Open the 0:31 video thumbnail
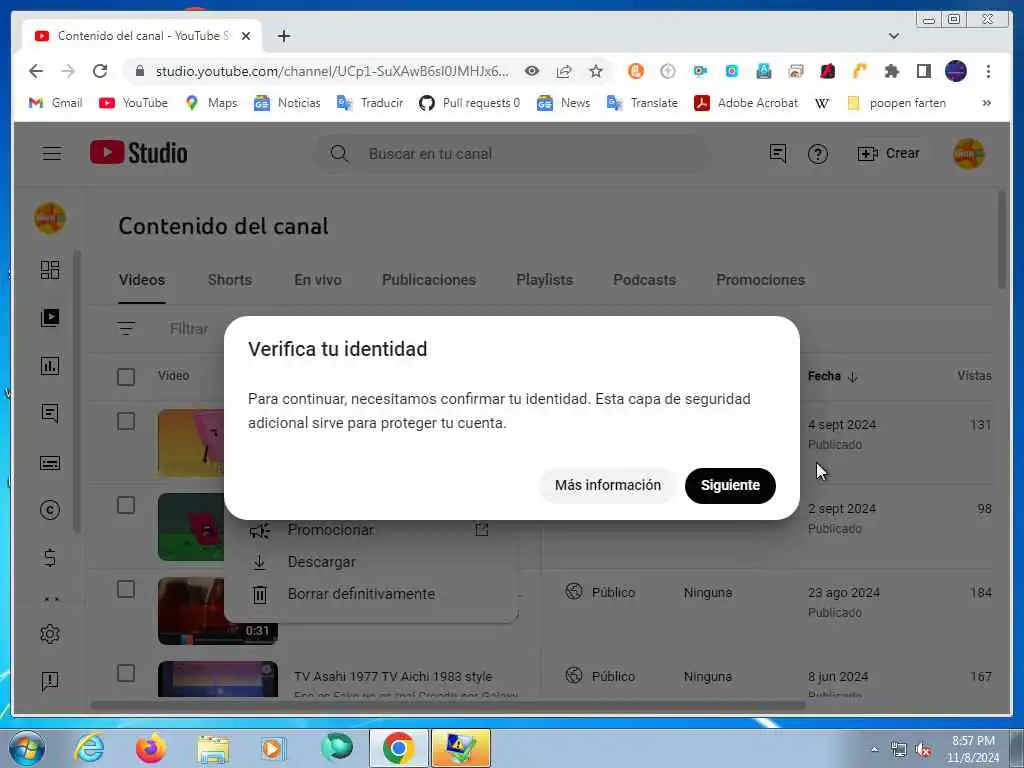The width and height of the screenshot is (1024, 768). point(218,611)
